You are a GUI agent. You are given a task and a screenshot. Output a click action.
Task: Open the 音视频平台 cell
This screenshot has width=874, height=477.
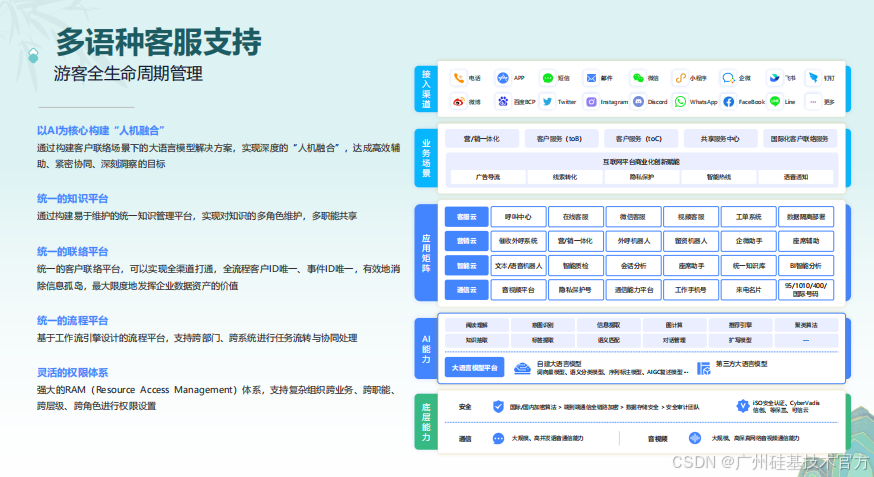click(x=518, y=290)
